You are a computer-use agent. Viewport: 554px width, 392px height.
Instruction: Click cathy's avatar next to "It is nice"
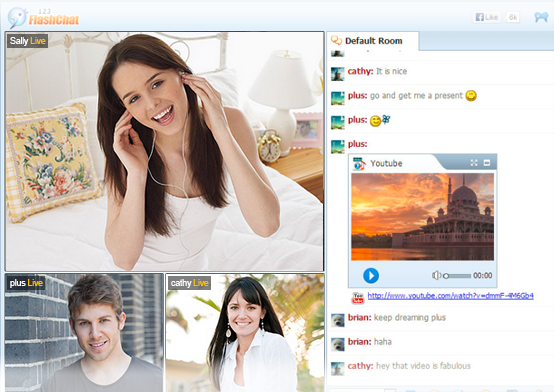tap(337, 74)
